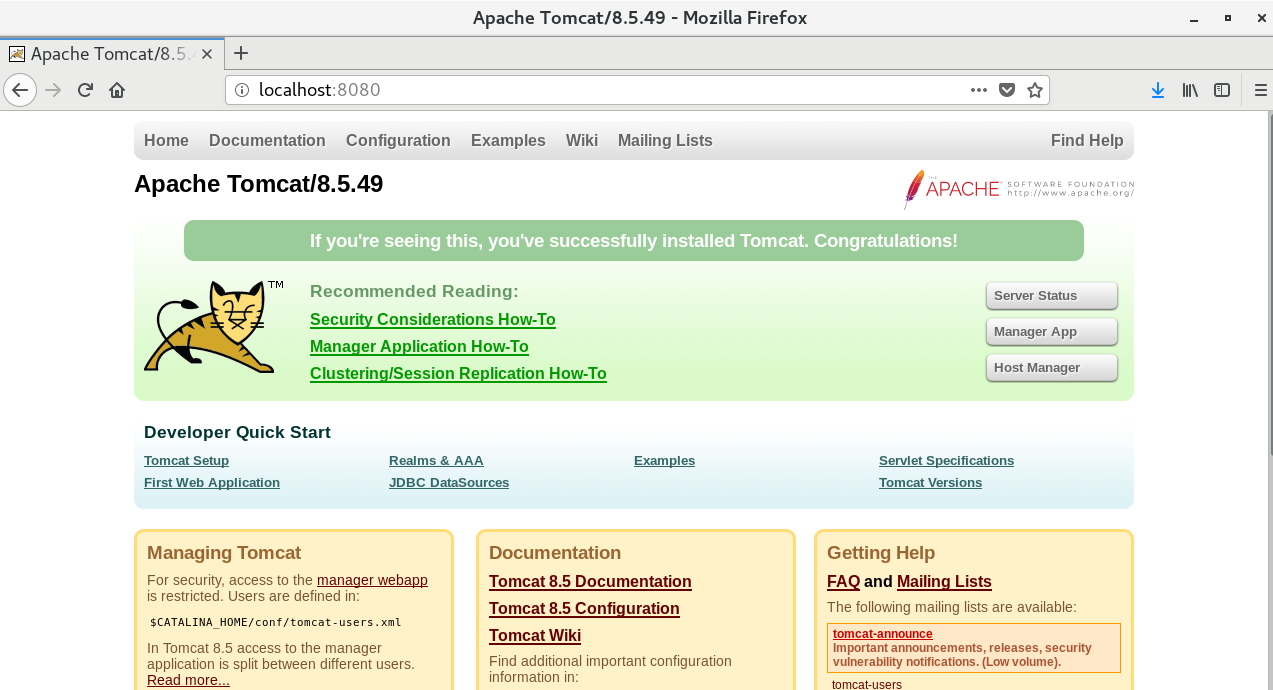This screenshot has width=1273, height=690.
Task: Click the tab favicon for Apache Tomcat
Action: 17,54
